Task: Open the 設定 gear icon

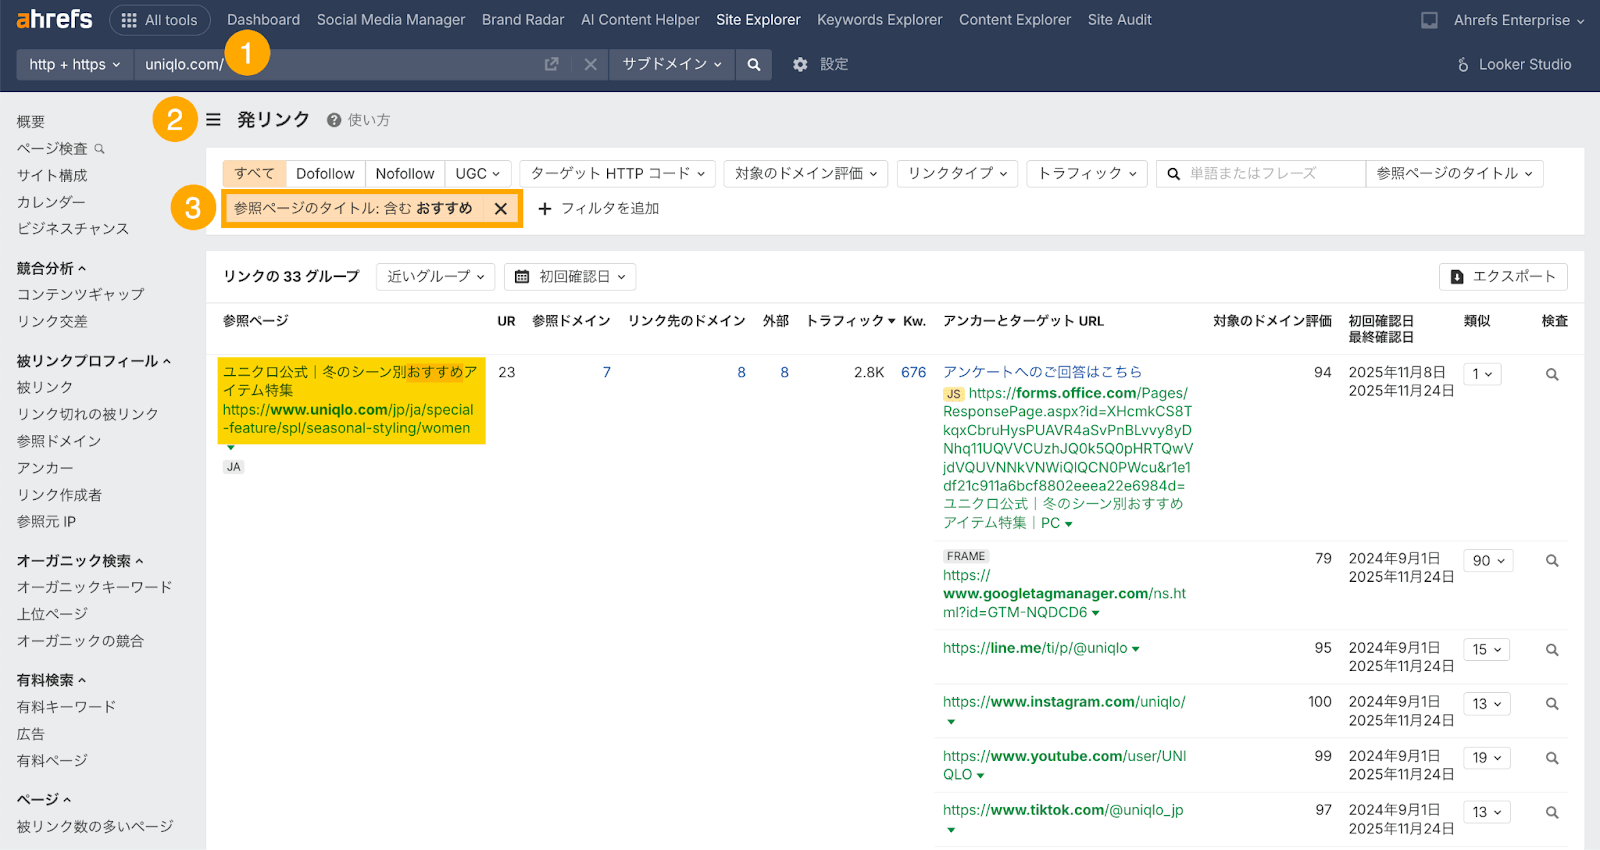Action: tap(800, 64)
